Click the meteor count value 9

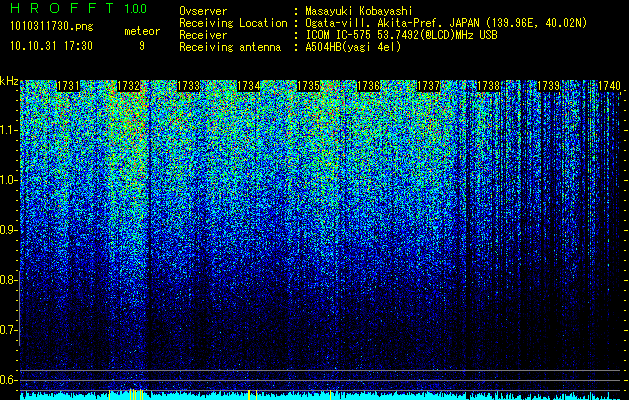click(142, 46)
